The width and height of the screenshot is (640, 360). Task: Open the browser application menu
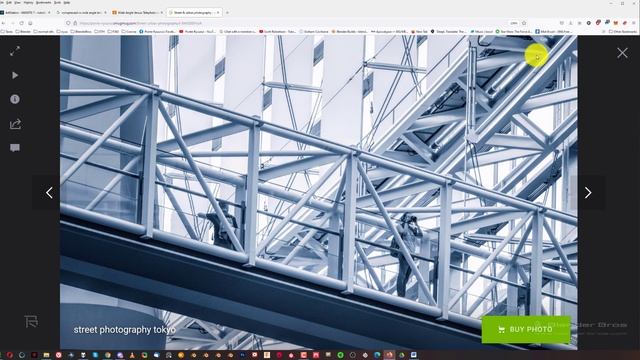(634, 23)
